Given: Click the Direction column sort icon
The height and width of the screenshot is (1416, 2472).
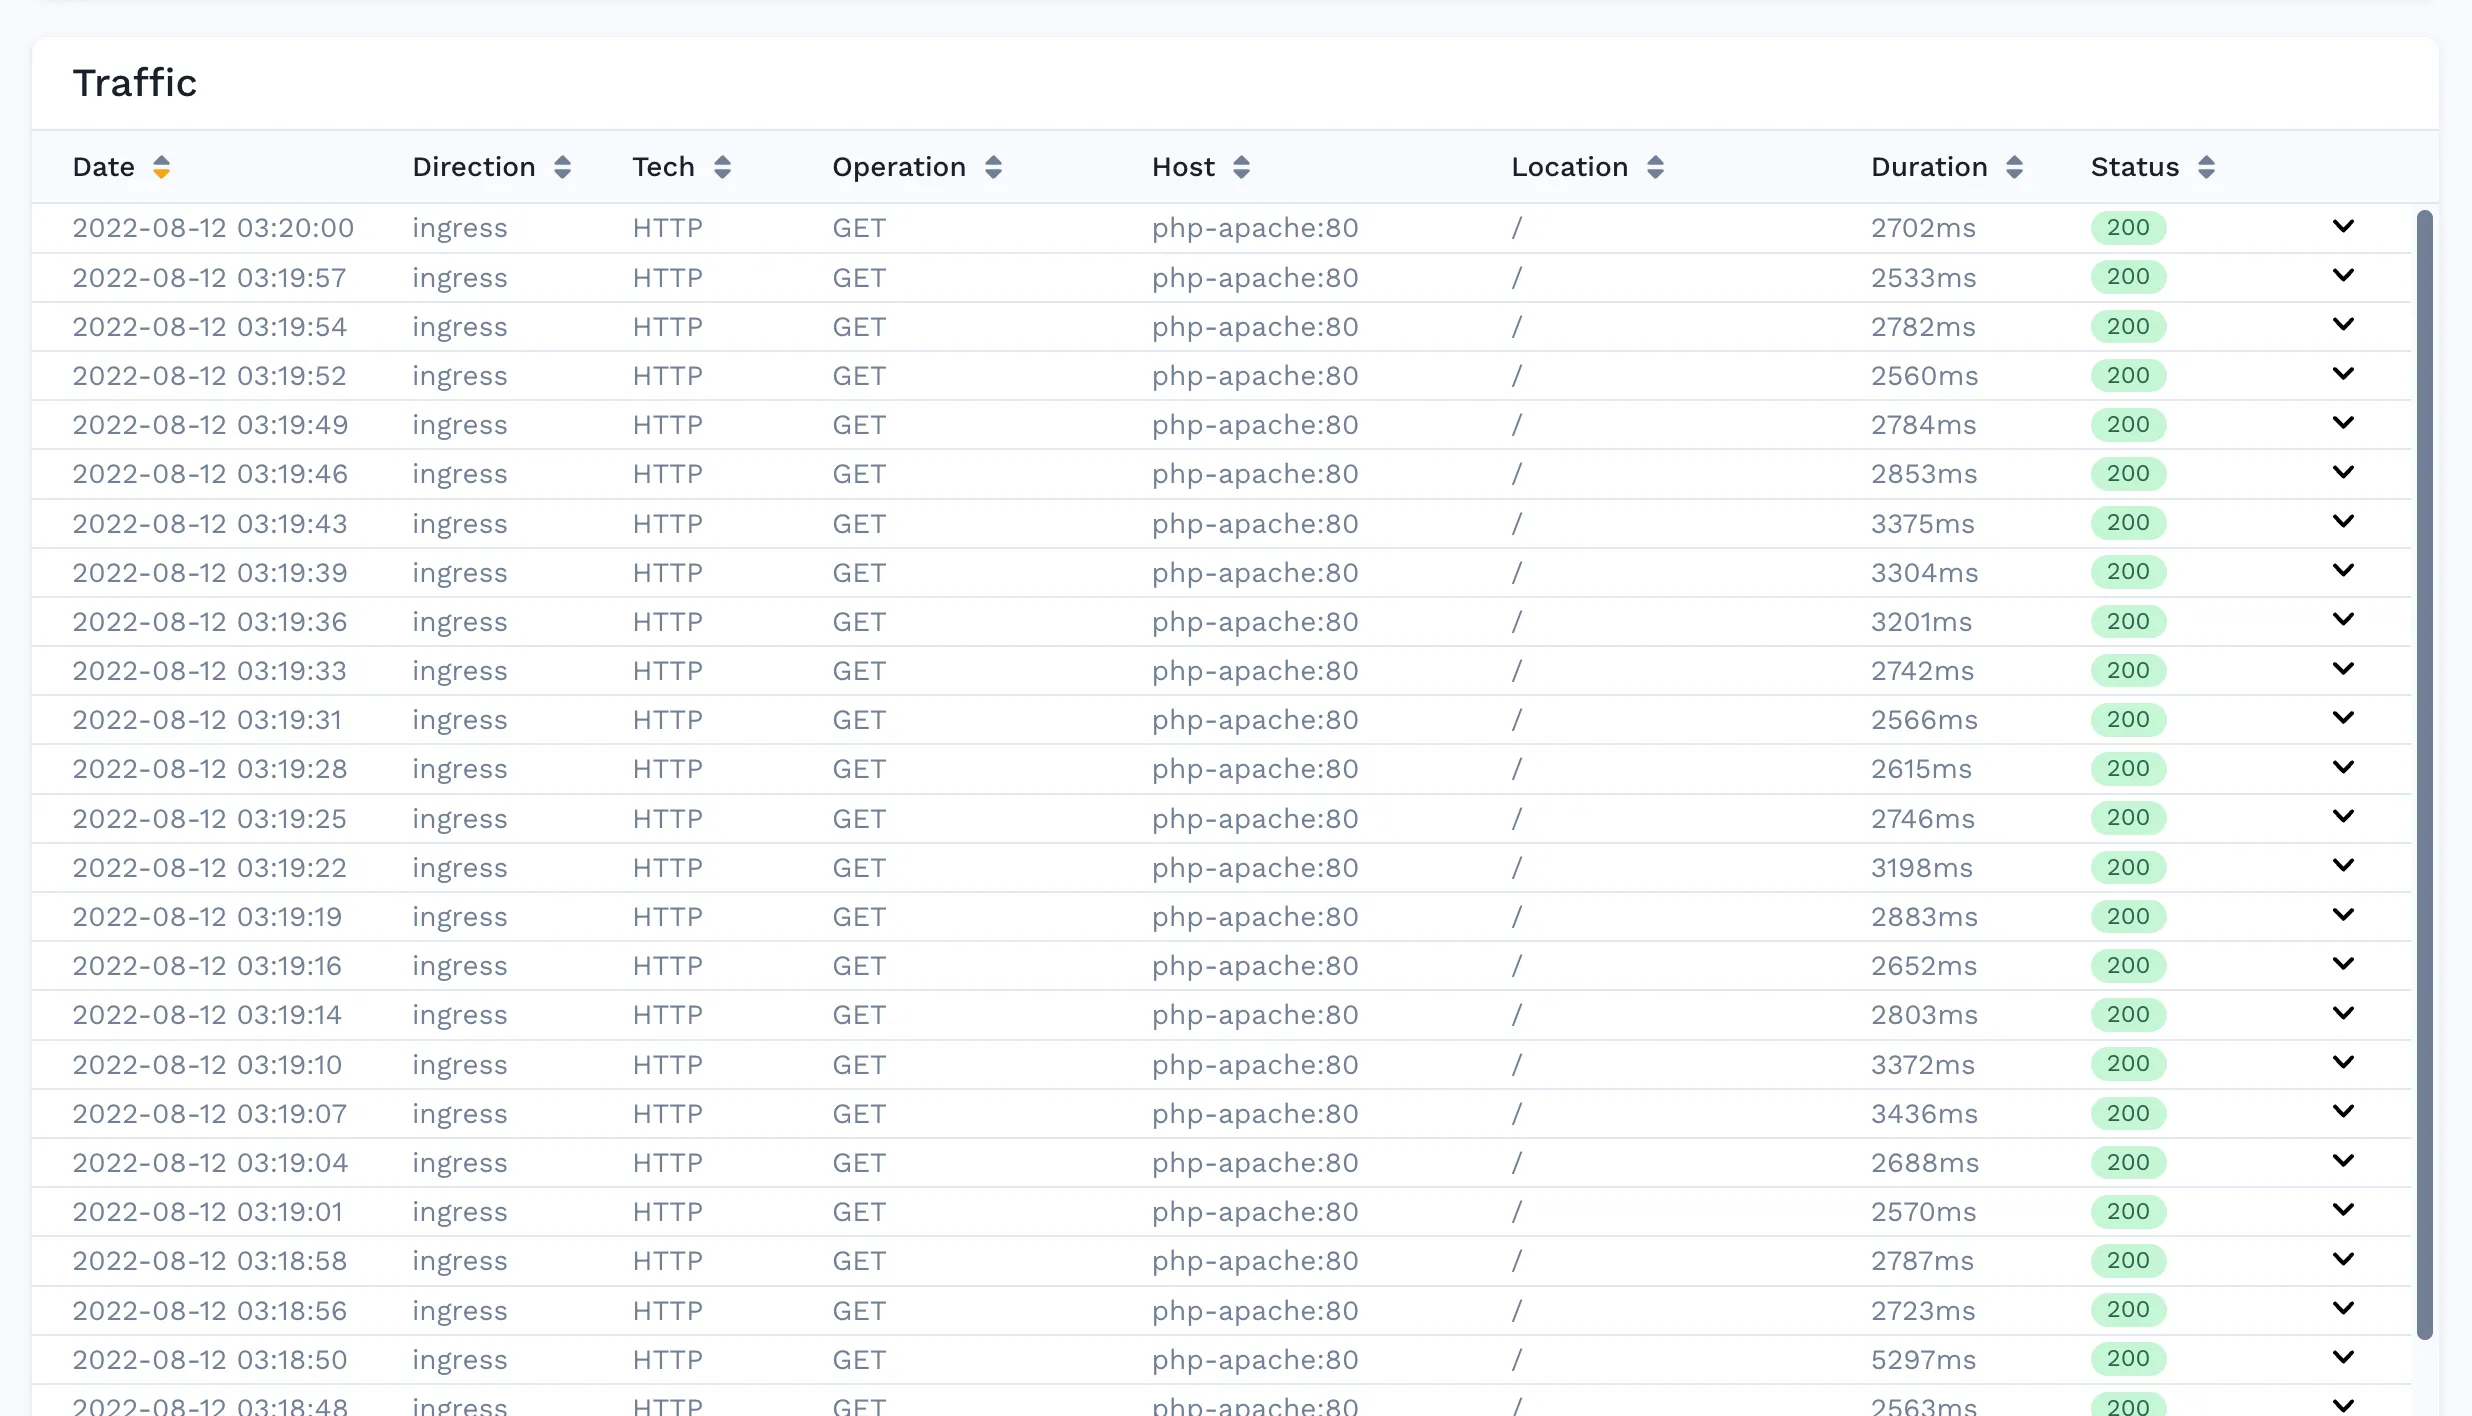Looking at the screenshot, I should [563, 167].
